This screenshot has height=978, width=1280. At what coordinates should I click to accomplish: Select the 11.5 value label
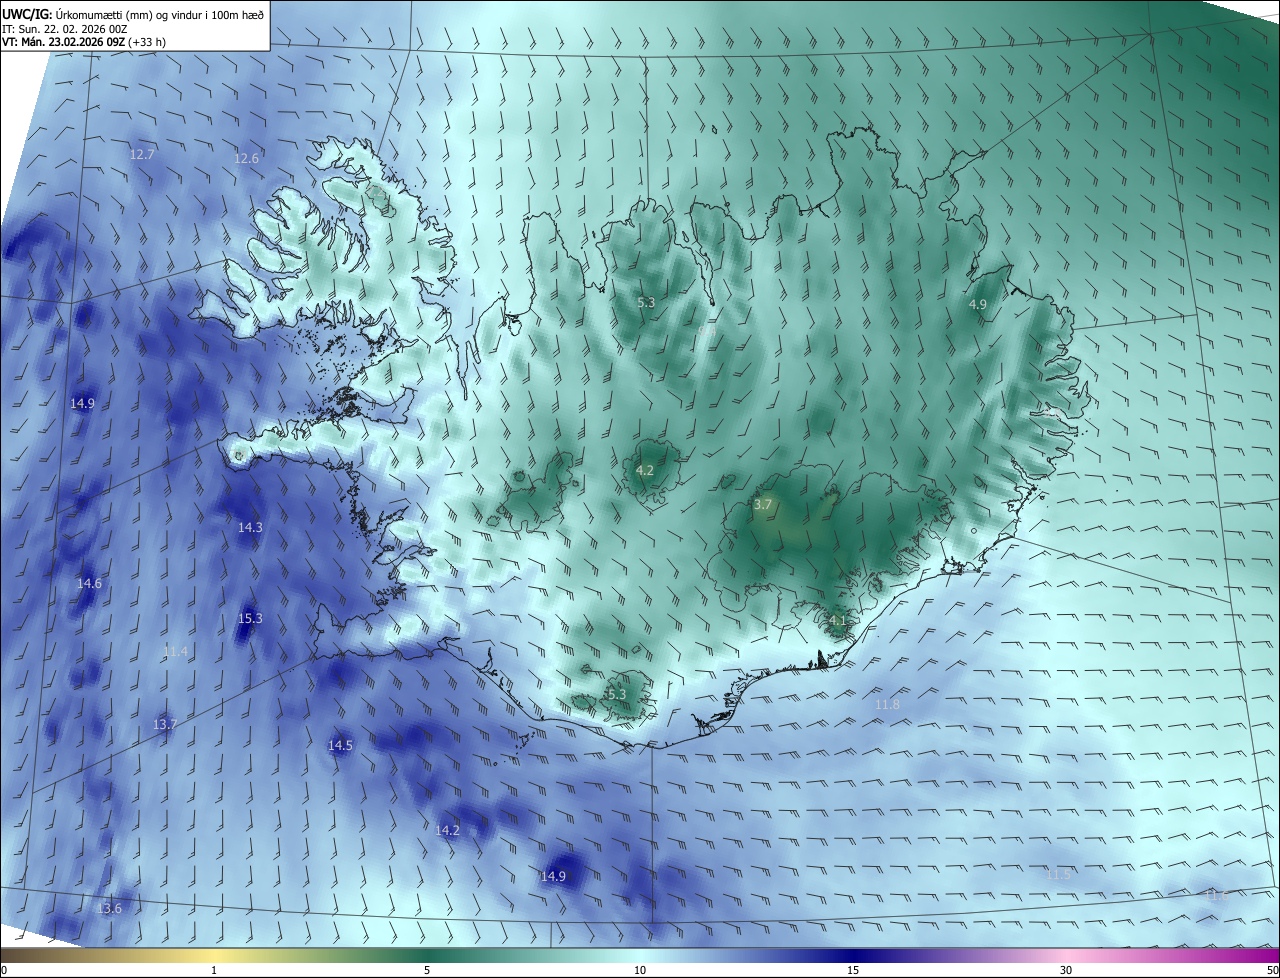(1058, 874)
